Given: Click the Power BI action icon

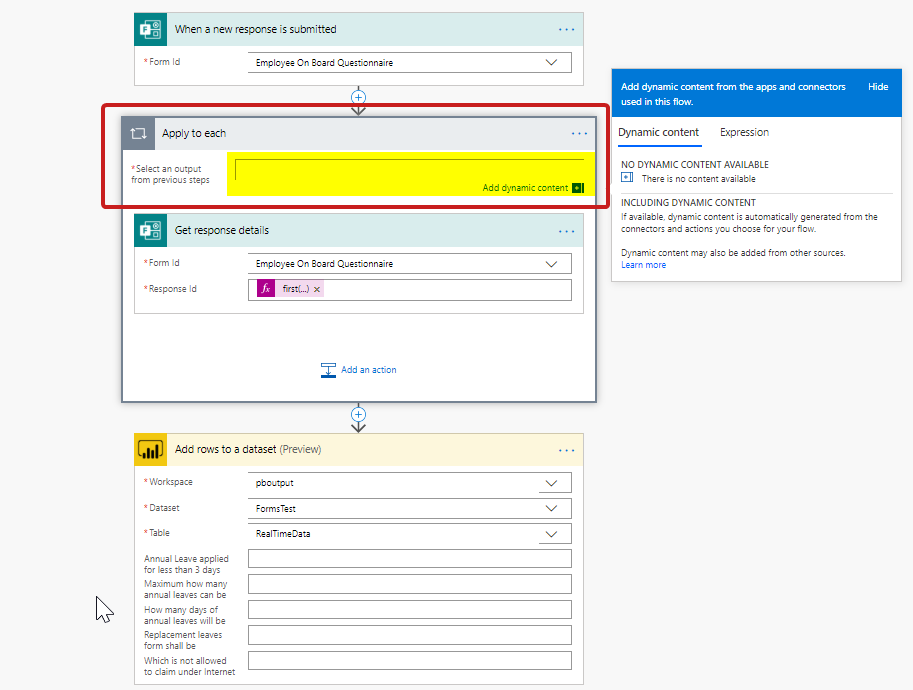Looking at the screenshot, I should 150,449.
